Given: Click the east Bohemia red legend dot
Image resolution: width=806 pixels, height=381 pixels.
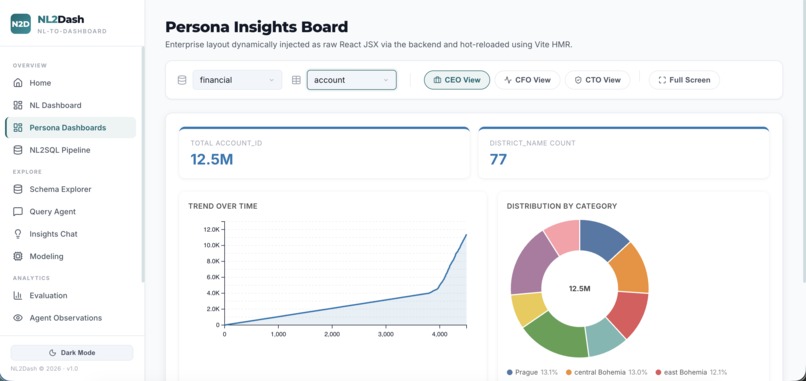Looking at the screenshot, I should pos(658,372).
